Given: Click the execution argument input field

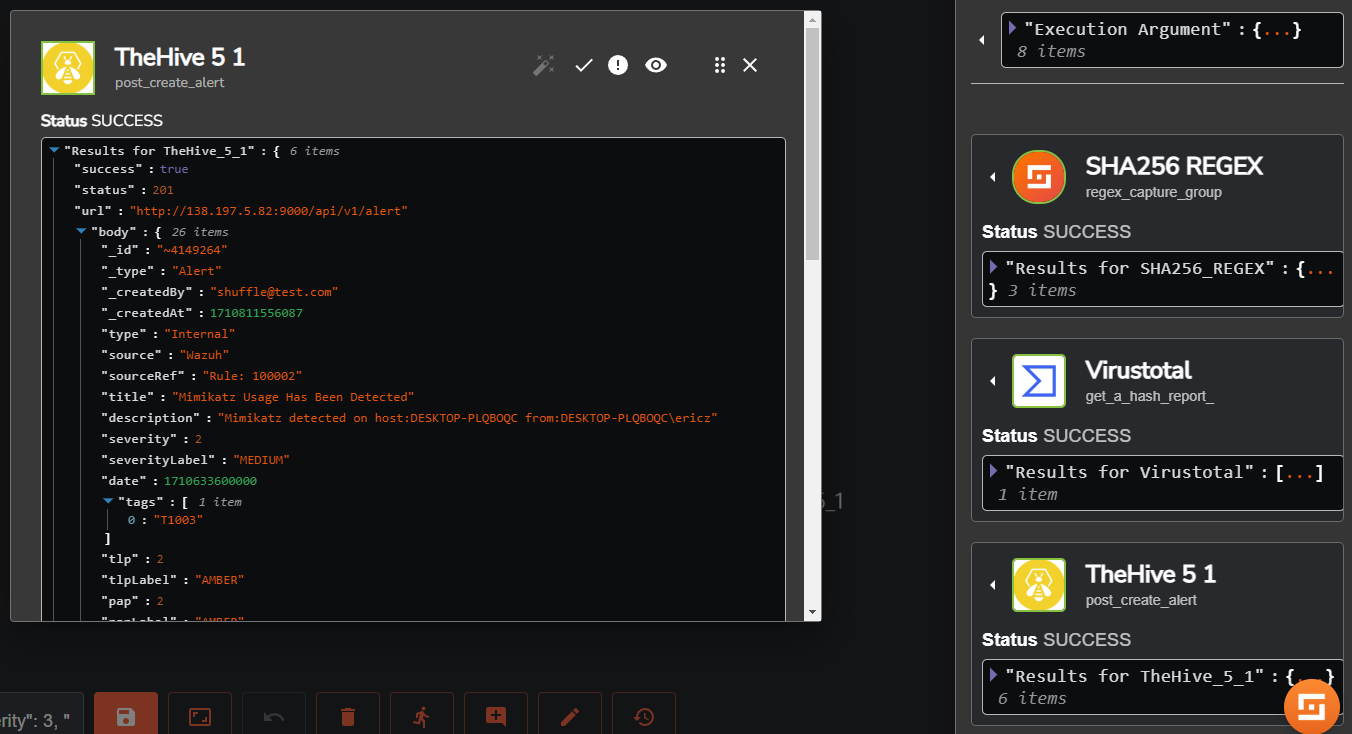Looking at the screenshot, I should tap(42, 715).
